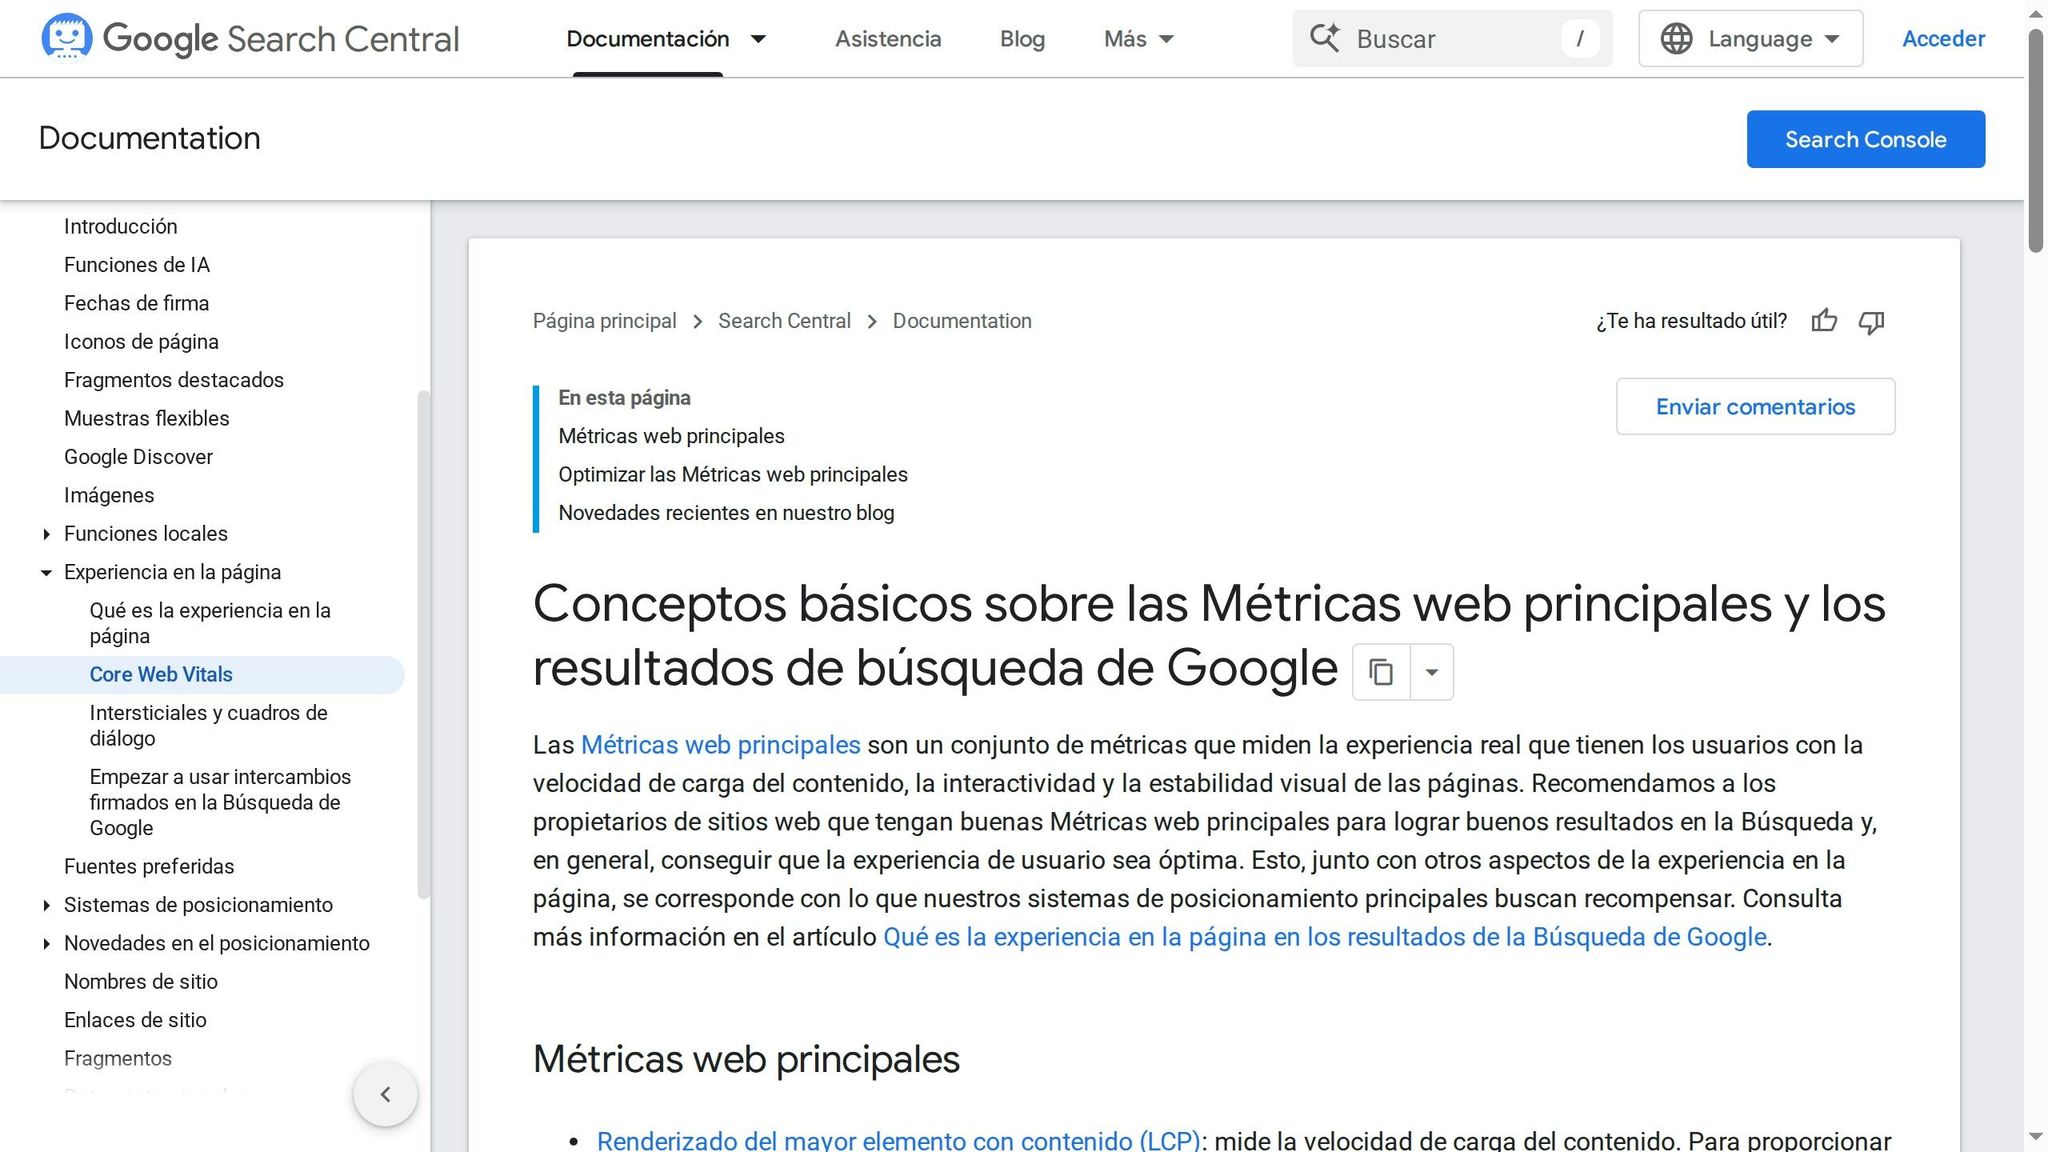The image size is (2048, 1152).
Task: Open the Documentación tab
Action: point(647,39)
